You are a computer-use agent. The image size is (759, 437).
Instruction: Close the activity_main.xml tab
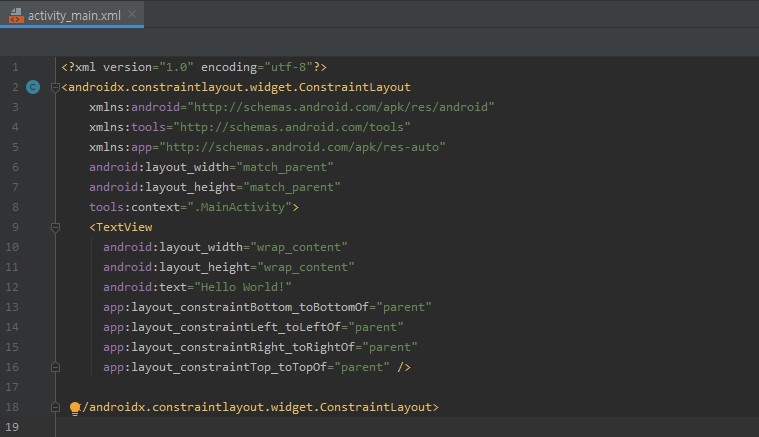tap(134, 15)
